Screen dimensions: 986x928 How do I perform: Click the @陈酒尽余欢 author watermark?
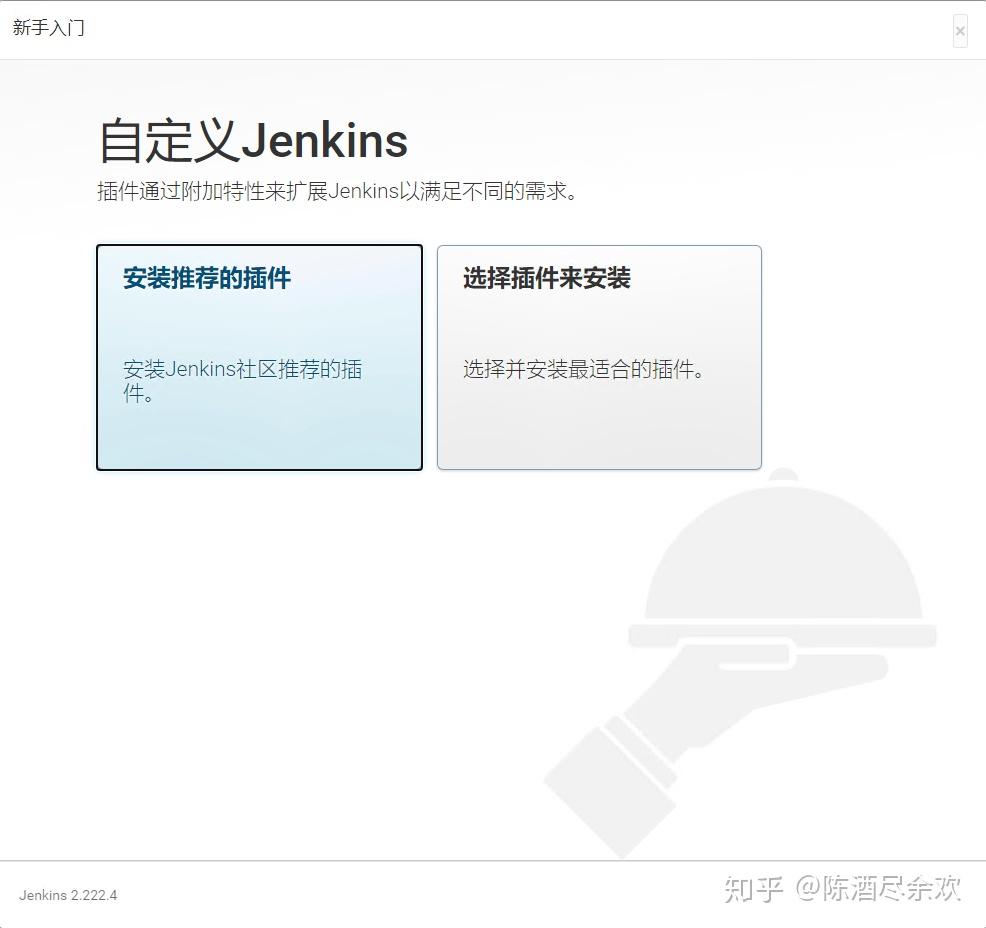(880, 888)
